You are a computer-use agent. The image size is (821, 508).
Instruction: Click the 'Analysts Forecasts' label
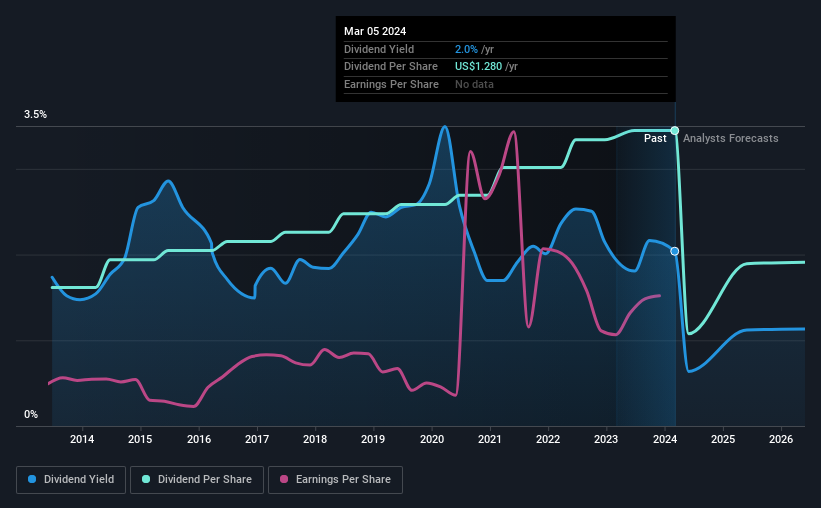(x=730, y=138)
